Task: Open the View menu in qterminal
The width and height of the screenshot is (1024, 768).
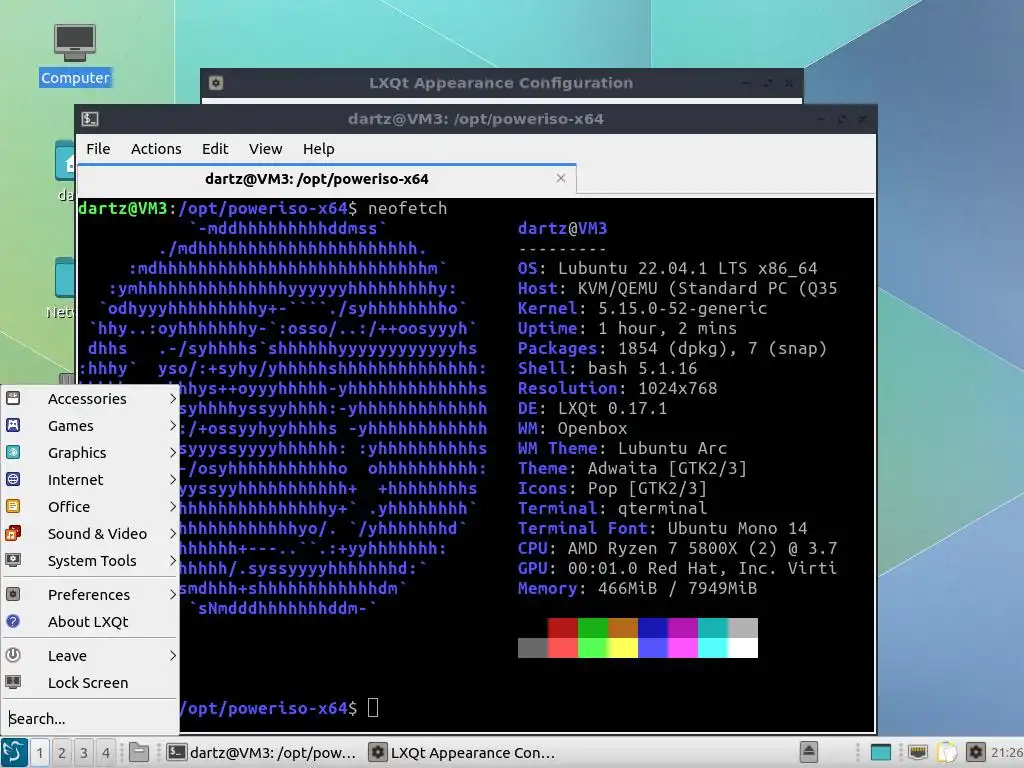Action: coord(265,149)
